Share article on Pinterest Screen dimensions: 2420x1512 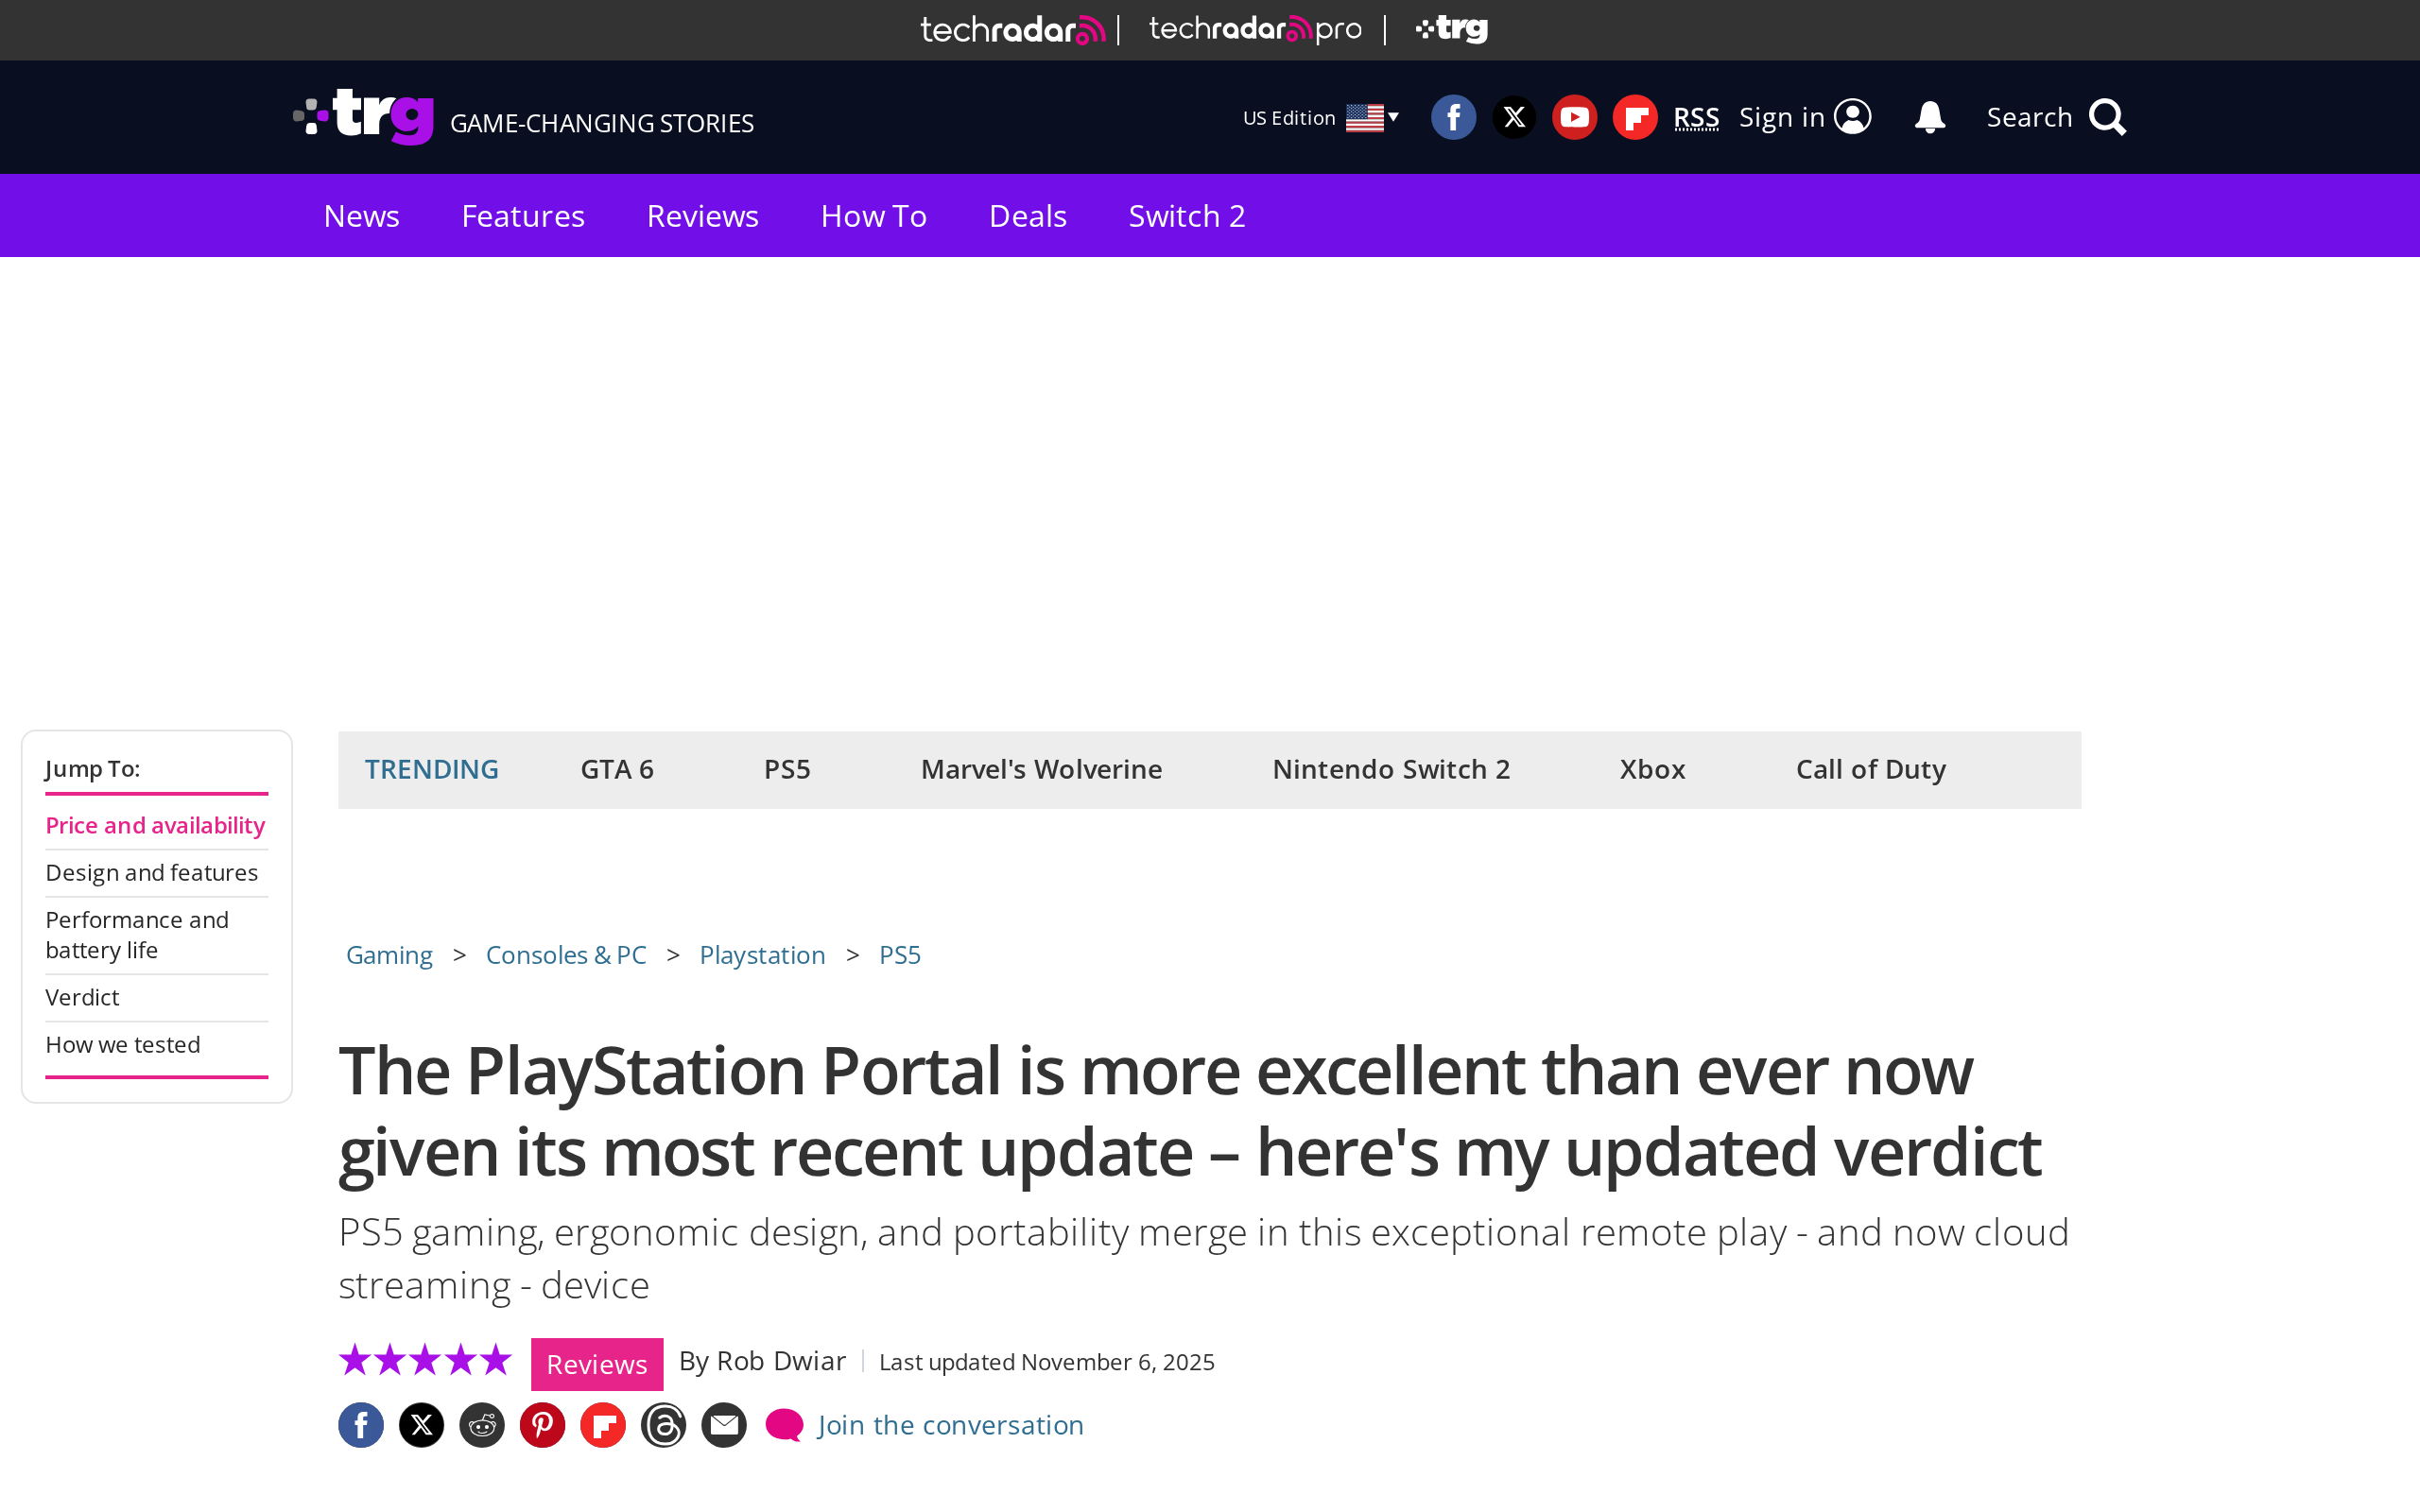coord(542,1425)
